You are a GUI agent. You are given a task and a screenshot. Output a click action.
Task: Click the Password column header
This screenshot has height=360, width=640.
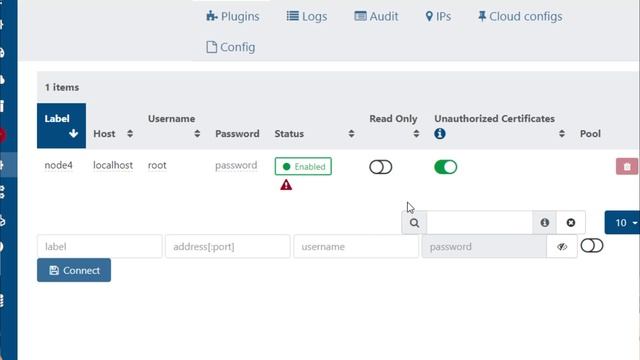(x=237, y=133)
